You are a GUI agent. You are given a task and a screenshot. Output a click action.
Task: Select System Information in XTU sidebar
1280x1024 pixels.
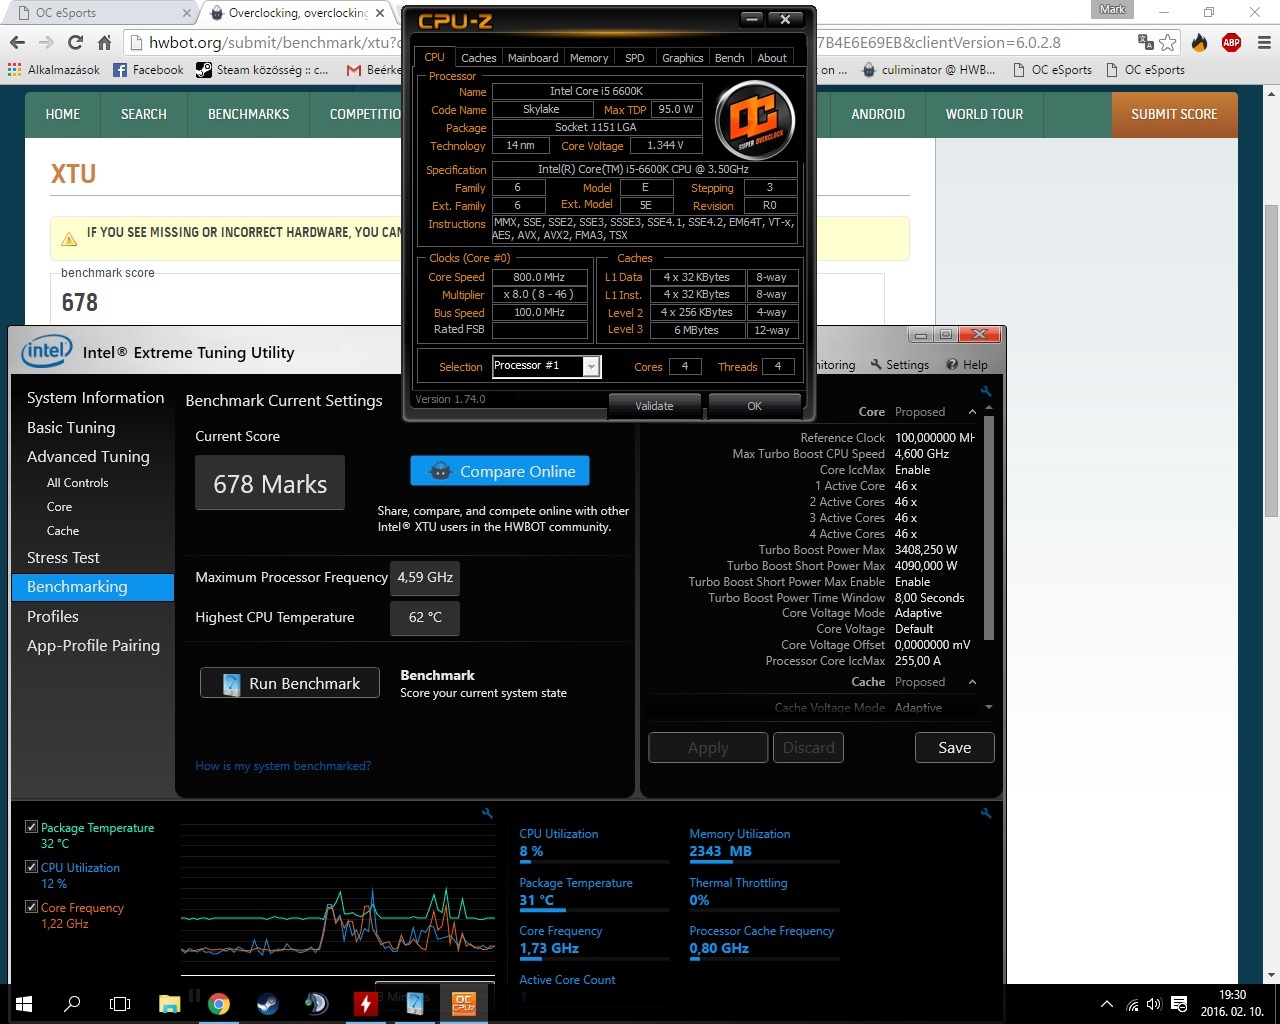click(x=95, y=398)
